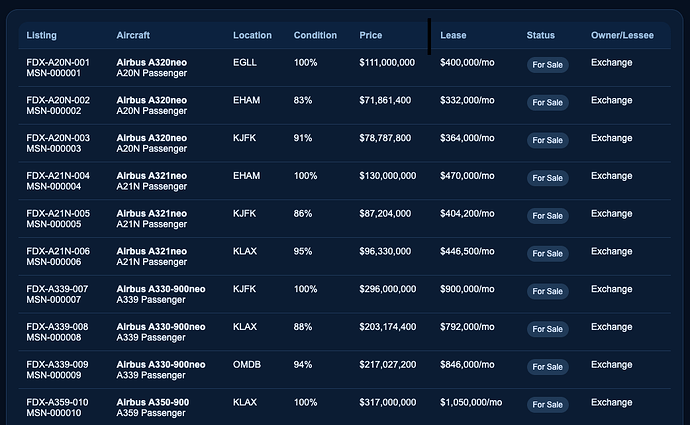
Task: Click the Price column header
Action: [371, 35]
